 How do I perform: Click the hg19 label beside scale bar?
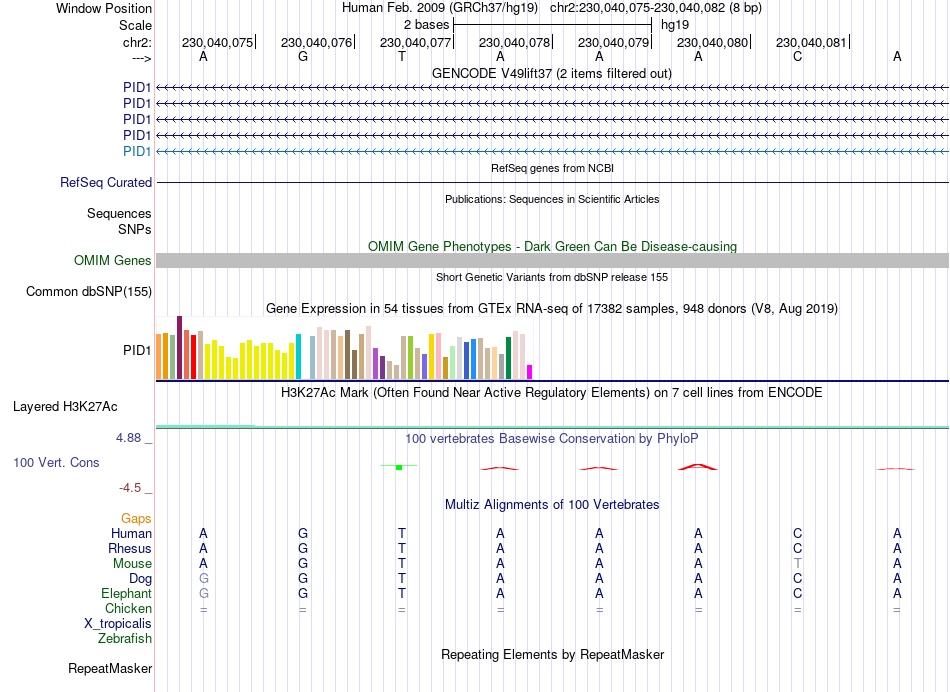(675, 25)
